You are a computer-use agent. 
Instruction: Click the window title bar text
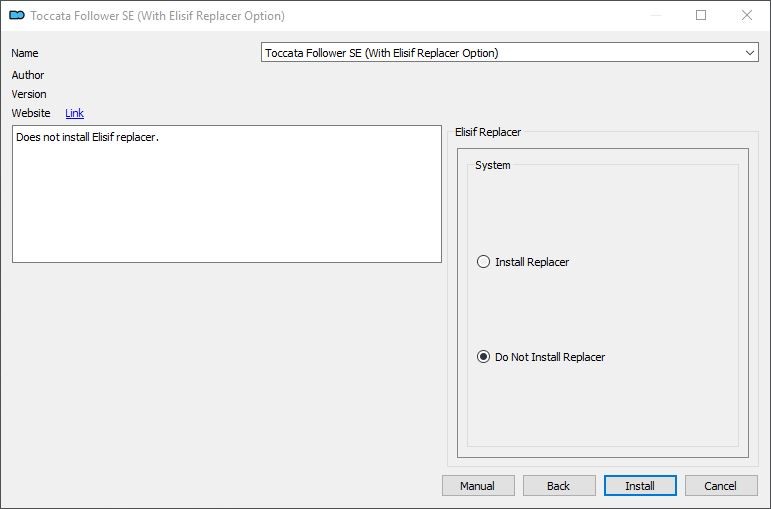pyautogui.click(x=157, y=16)
